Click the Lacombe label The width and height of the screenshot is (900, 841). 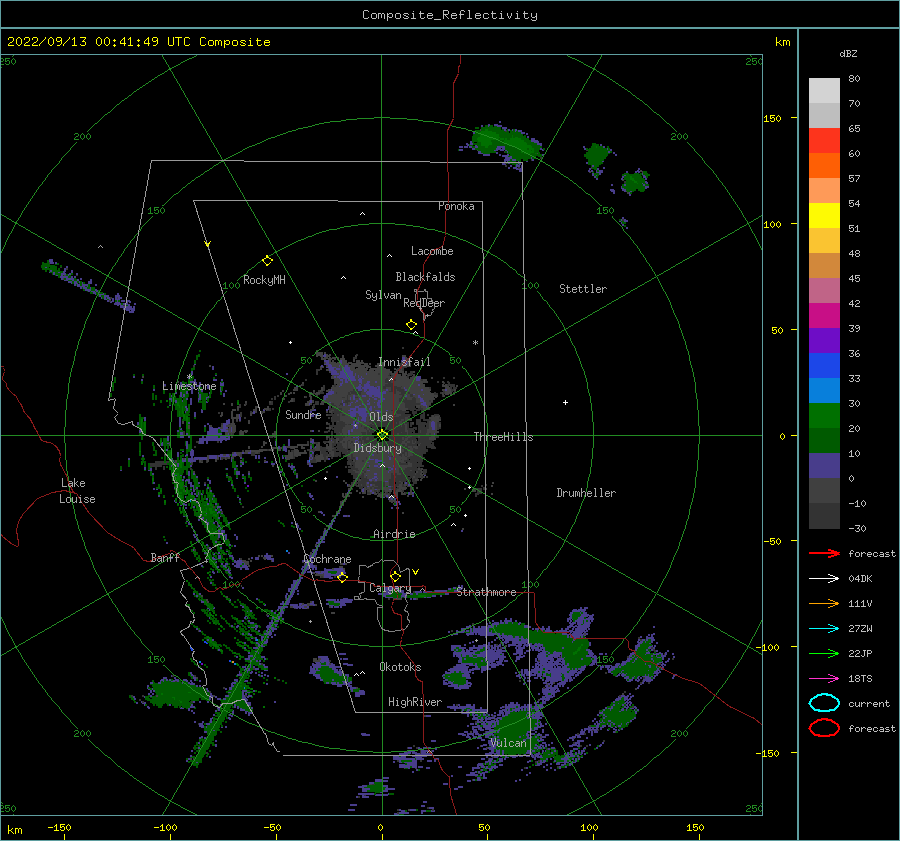[x=432, y=251]
